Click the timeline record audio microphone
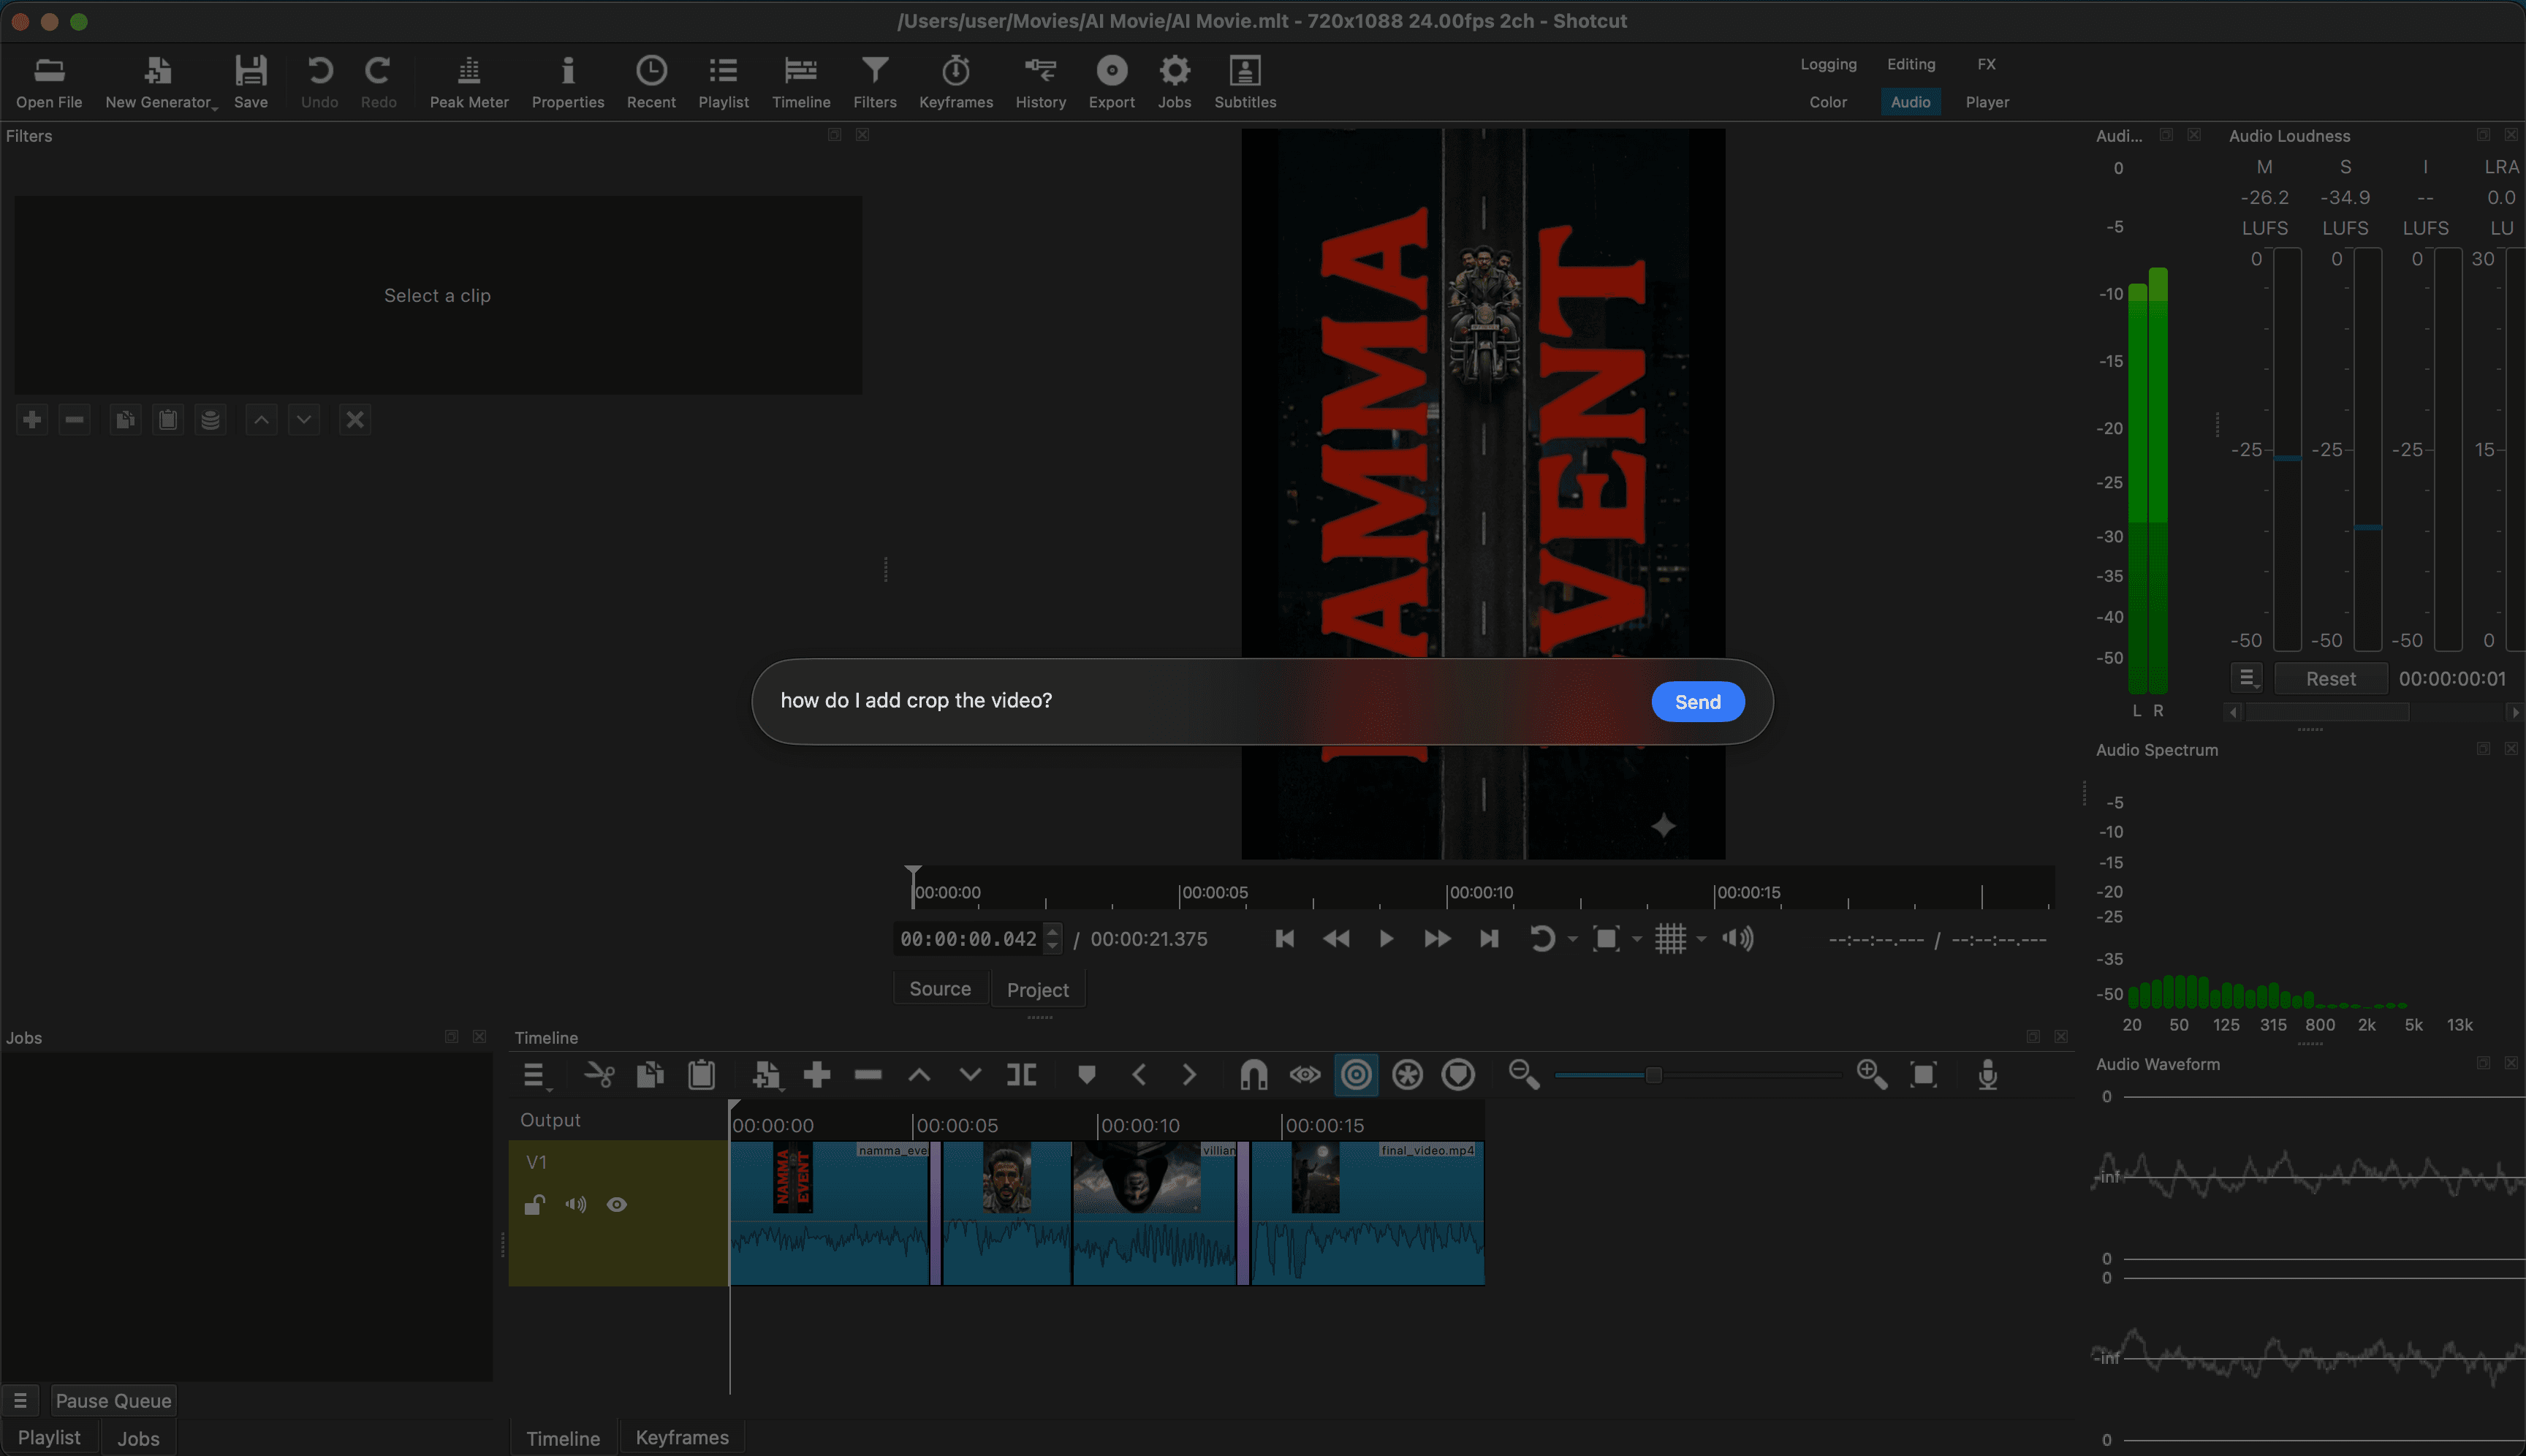 1987,1075
